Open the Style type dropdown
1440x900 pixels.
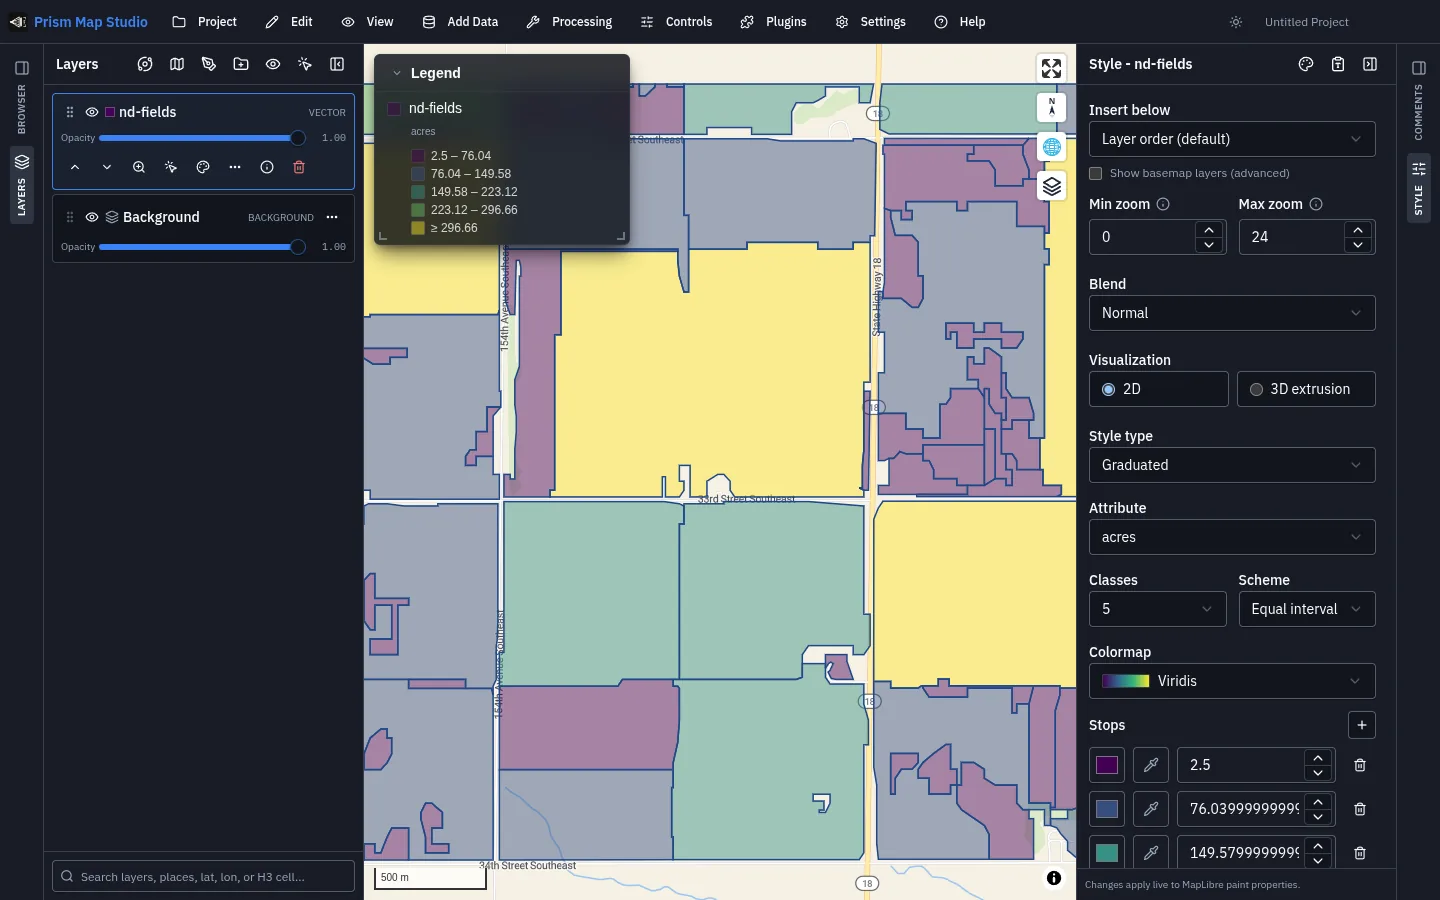pos(1232,465)
